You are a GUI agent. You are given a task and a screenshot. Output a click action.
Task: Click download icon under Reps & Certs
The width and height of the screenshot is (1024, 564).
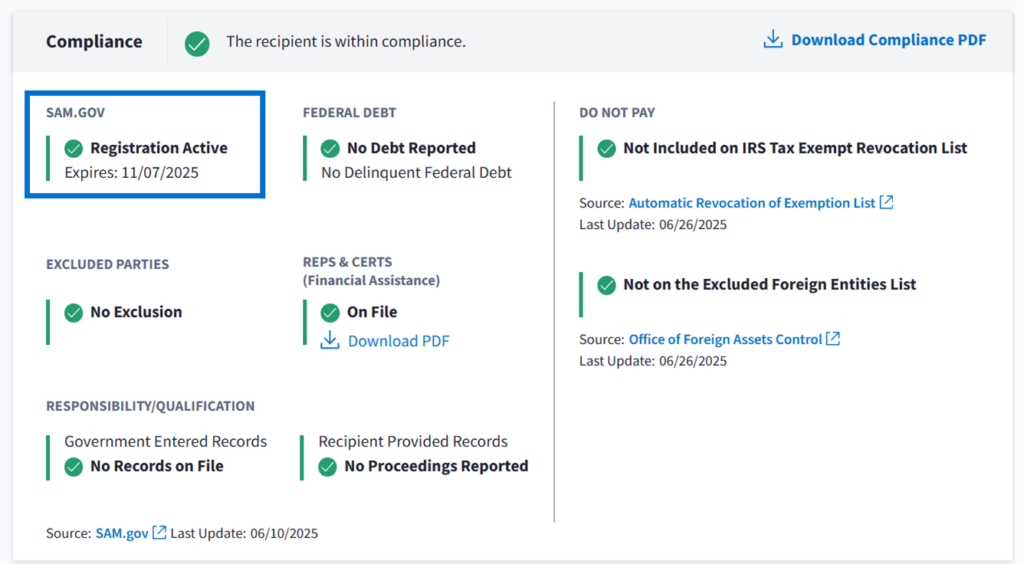[330, 341]
